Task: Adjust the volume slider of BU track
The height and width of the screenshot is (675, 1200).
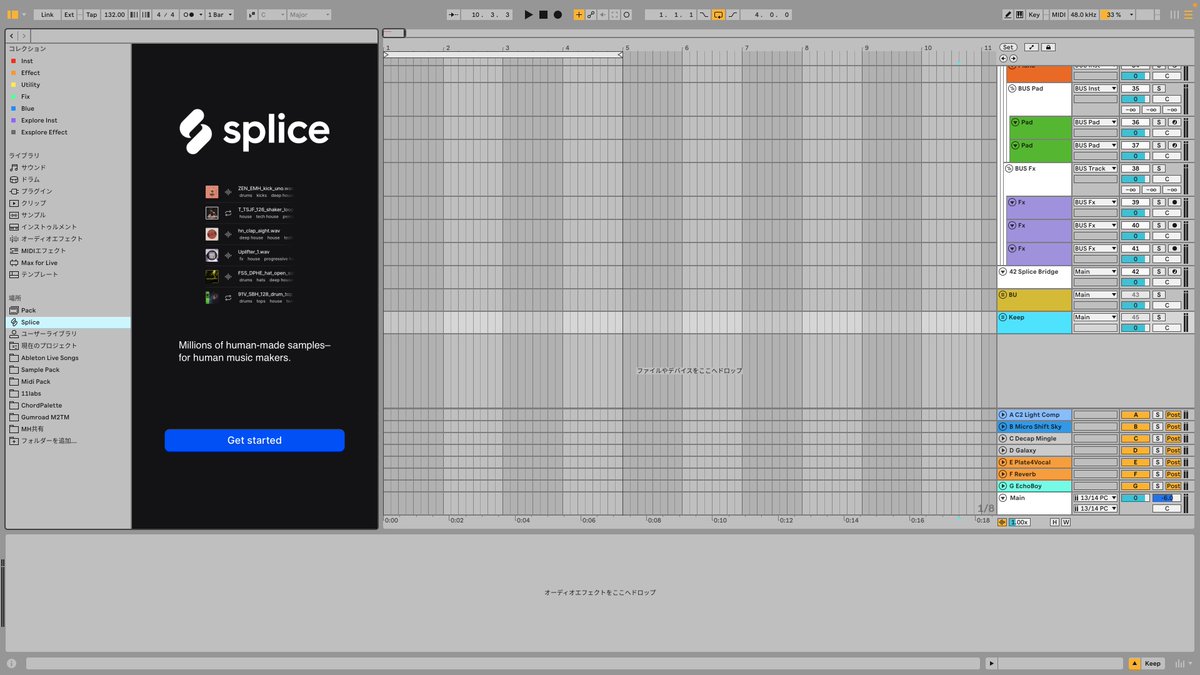Action: click(x=1134, y=305)
